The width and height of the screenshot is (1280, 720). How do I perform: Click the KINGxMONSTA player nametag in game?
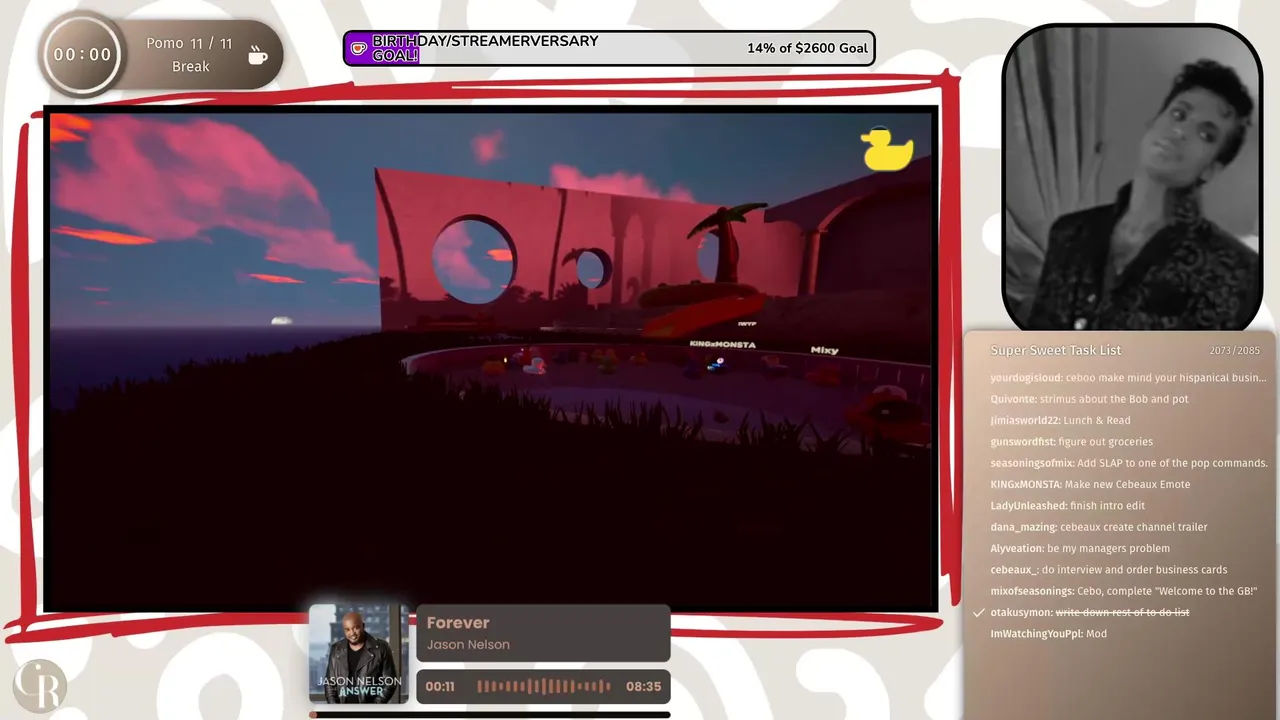[x=722, y=344]
